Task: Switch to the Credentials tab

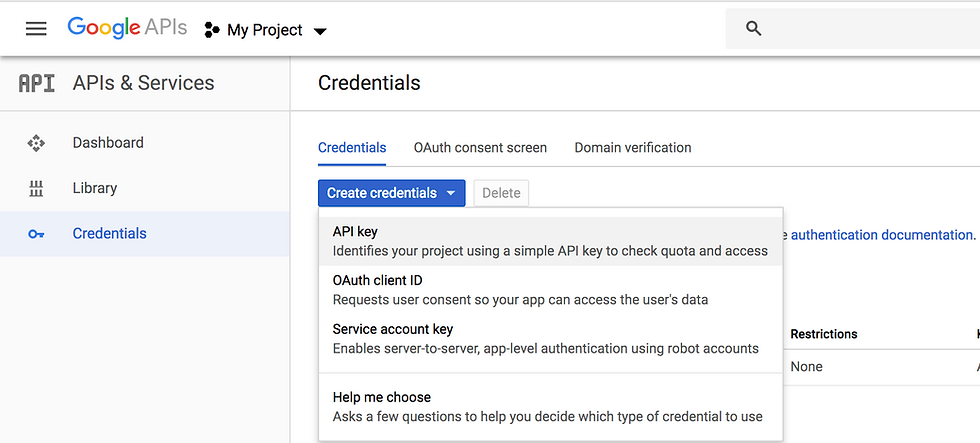Action: [352, 148]
